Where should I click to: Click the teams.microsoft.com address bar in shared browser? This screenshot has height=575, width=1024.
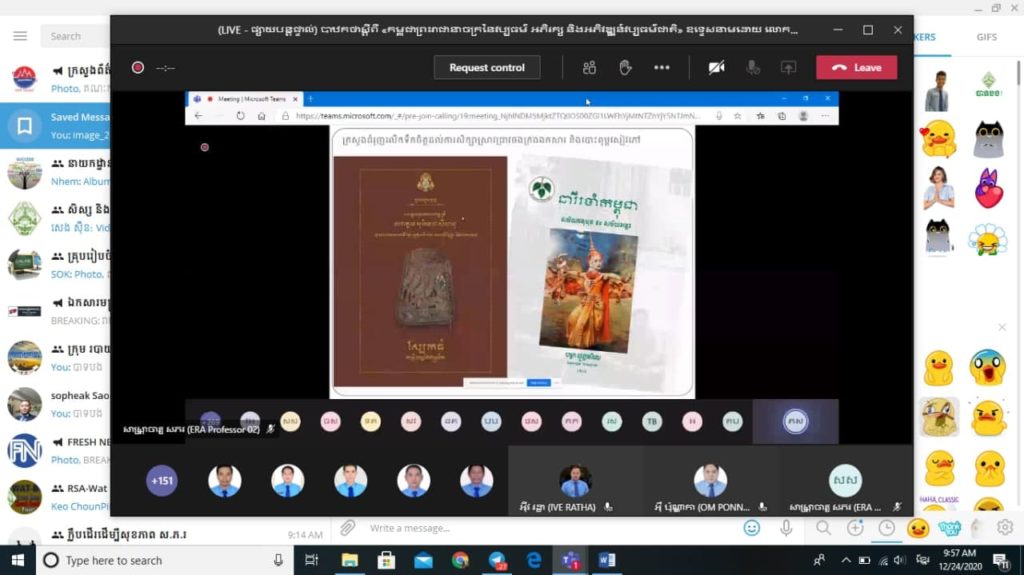[x=496, y=116]
